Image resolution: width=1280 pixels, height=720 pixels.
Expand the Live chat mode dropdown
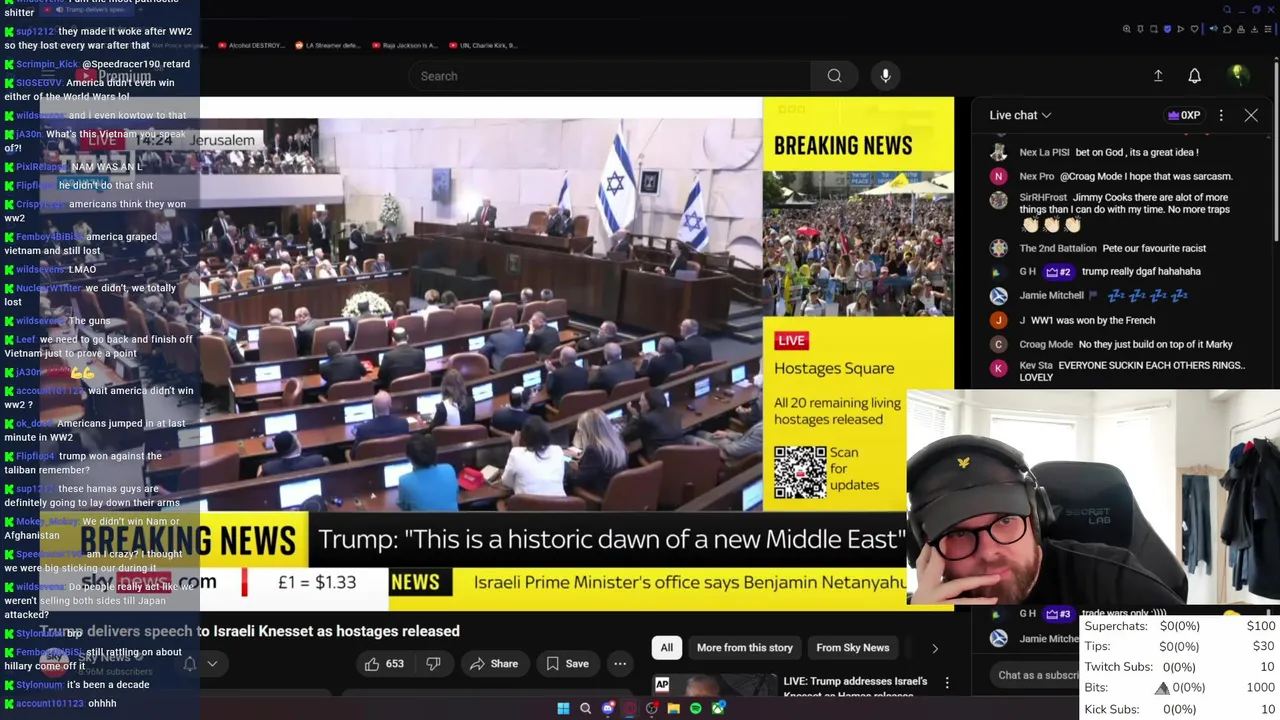[x=1020, y=115]
